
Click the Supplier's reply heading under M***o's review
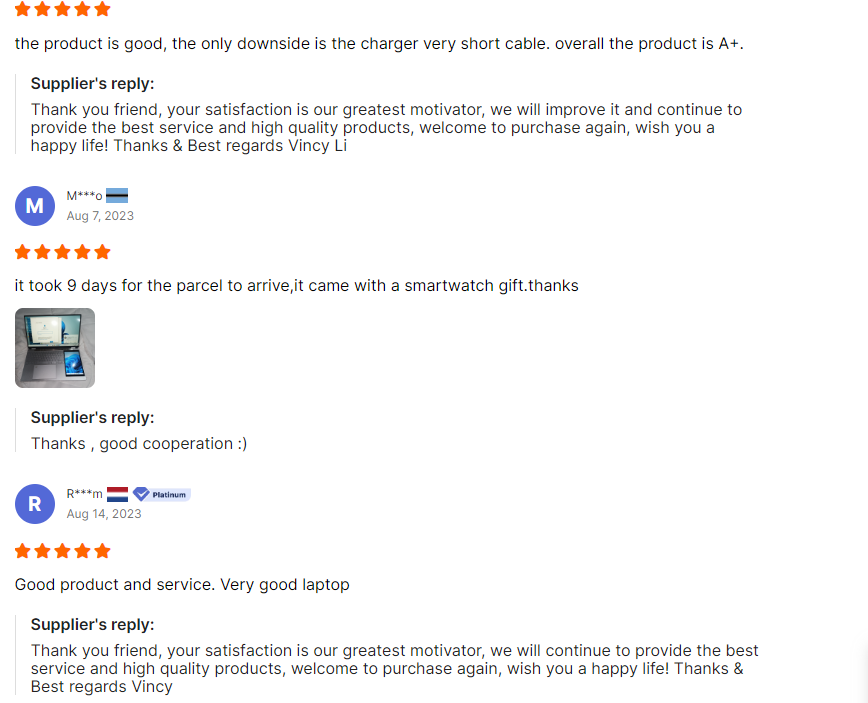93,418
